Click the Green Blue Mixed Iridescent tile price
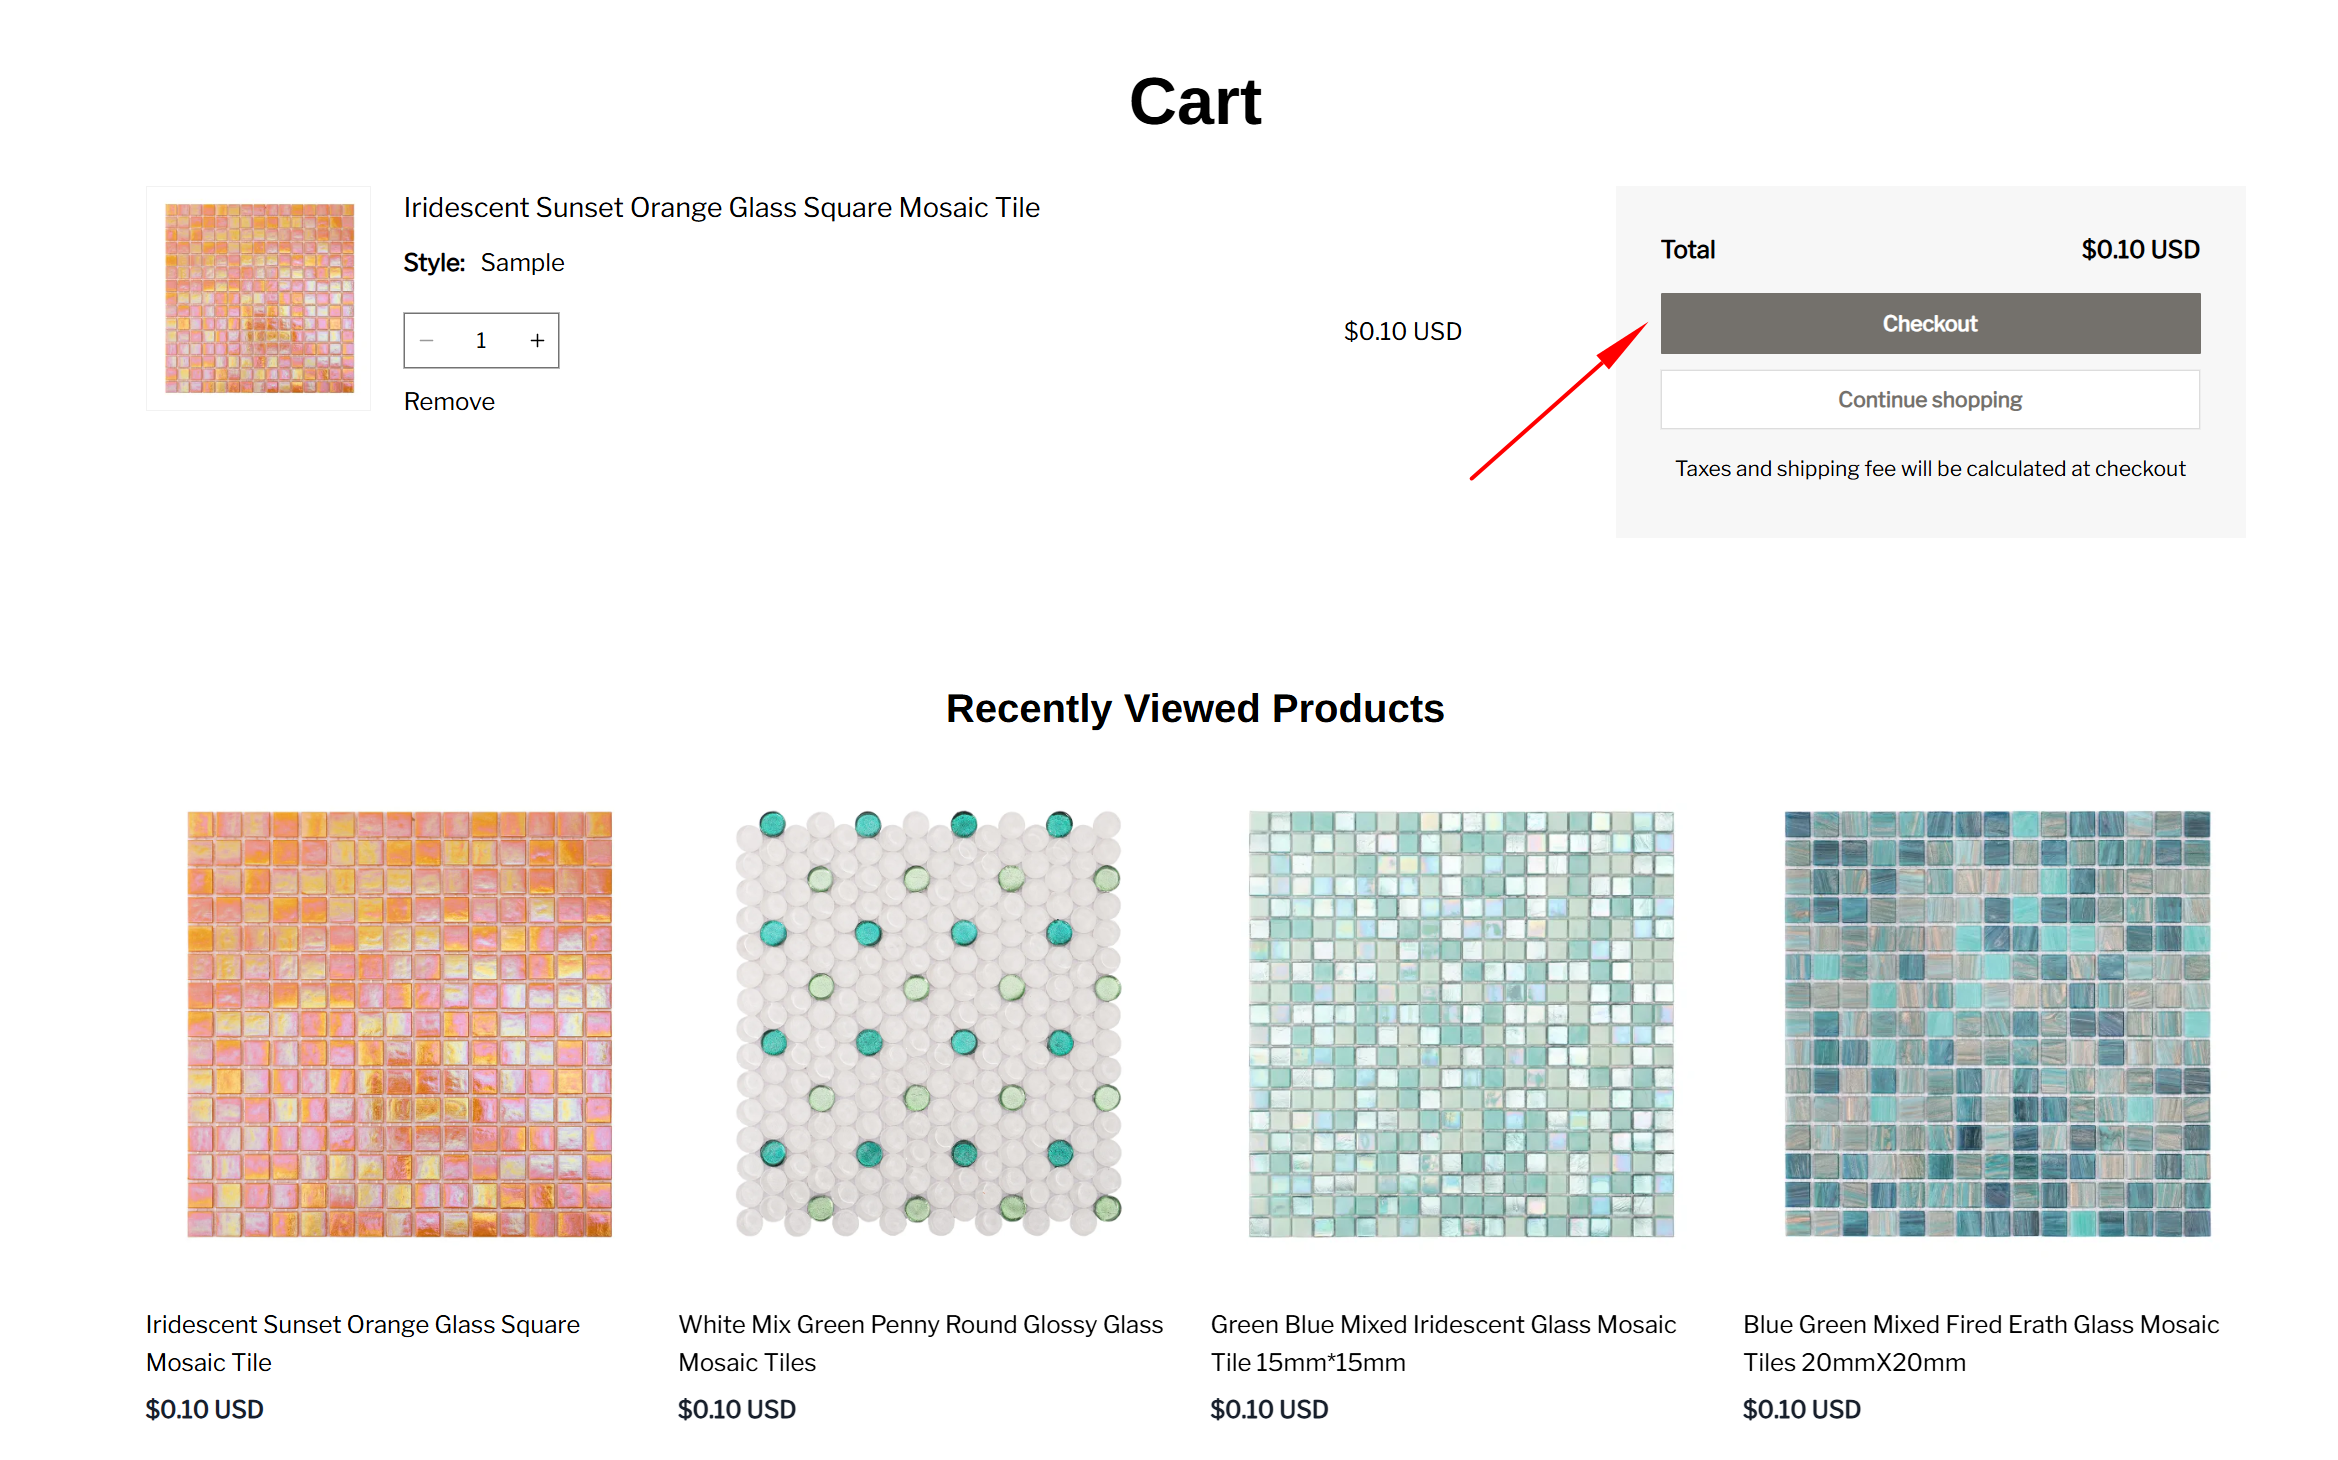This screenshot has height=1460, width=2338. (x=1269, y=1409)
